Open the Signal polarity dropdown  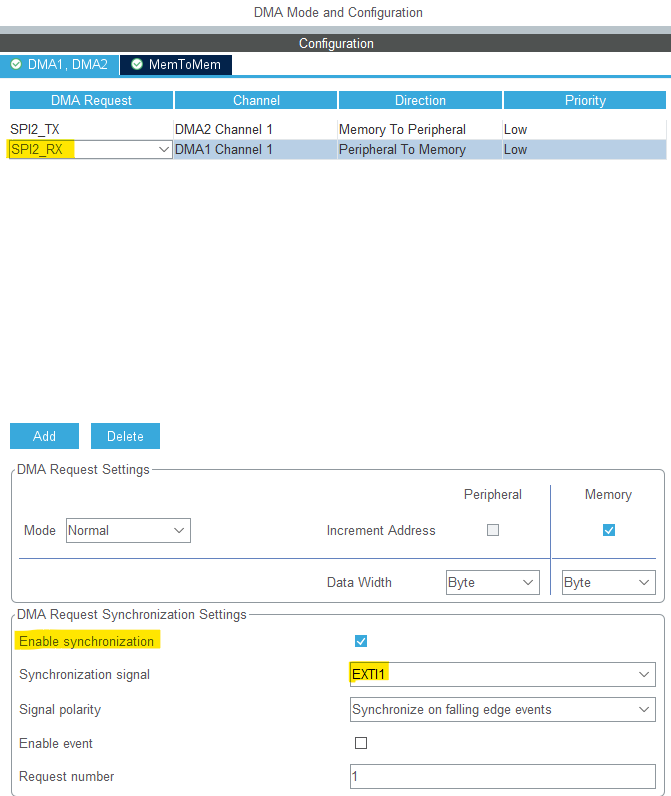tap(502, 709)
